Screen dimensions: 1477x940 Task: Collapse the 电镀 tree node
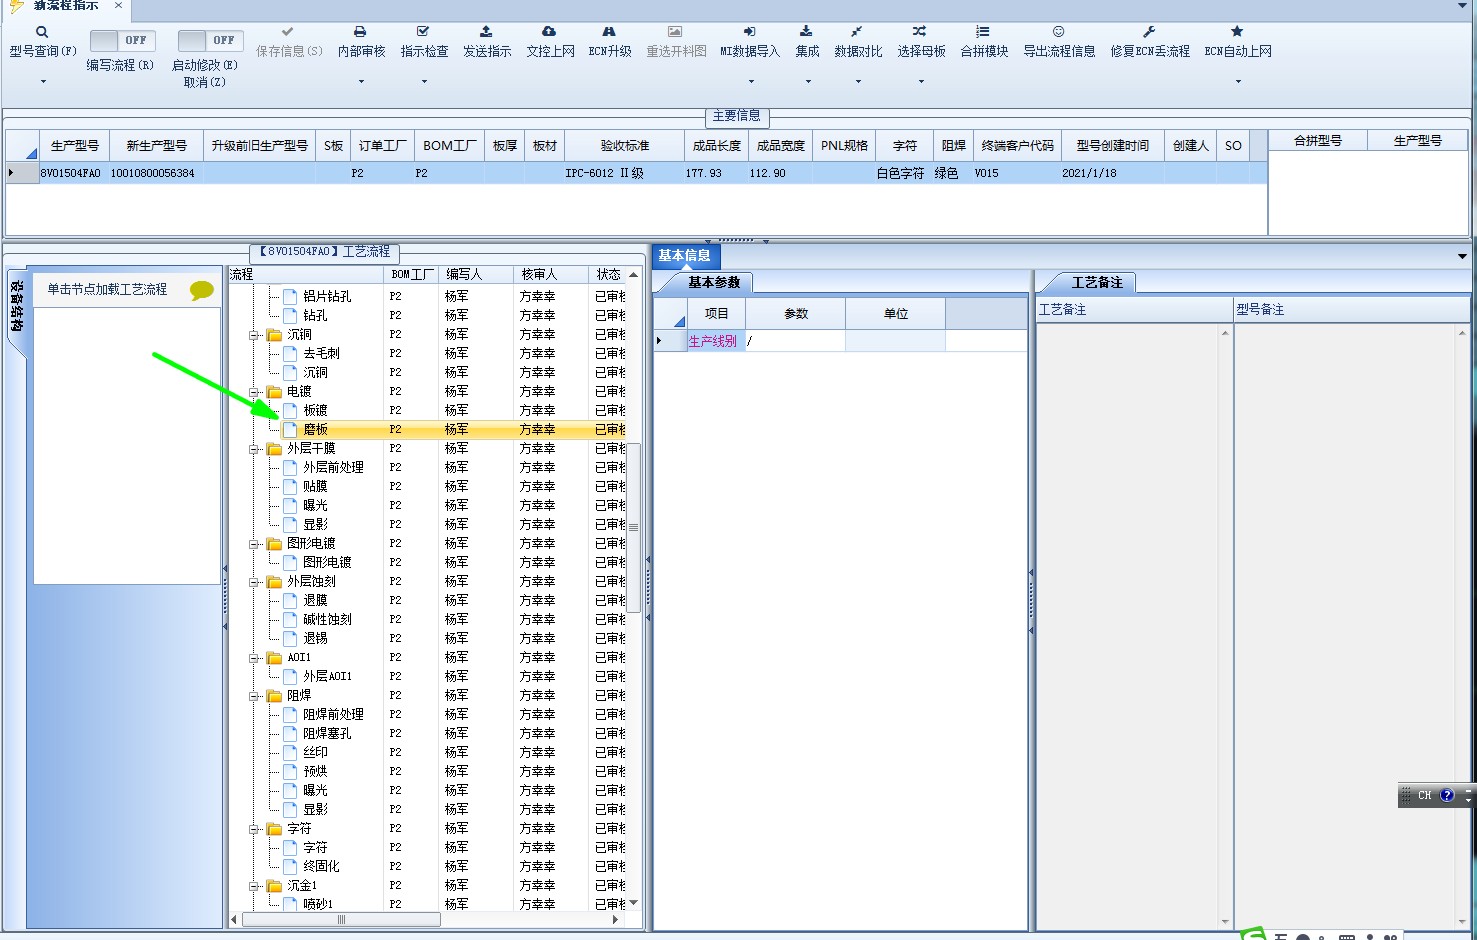pyautogui.click(x=255, y=392)
